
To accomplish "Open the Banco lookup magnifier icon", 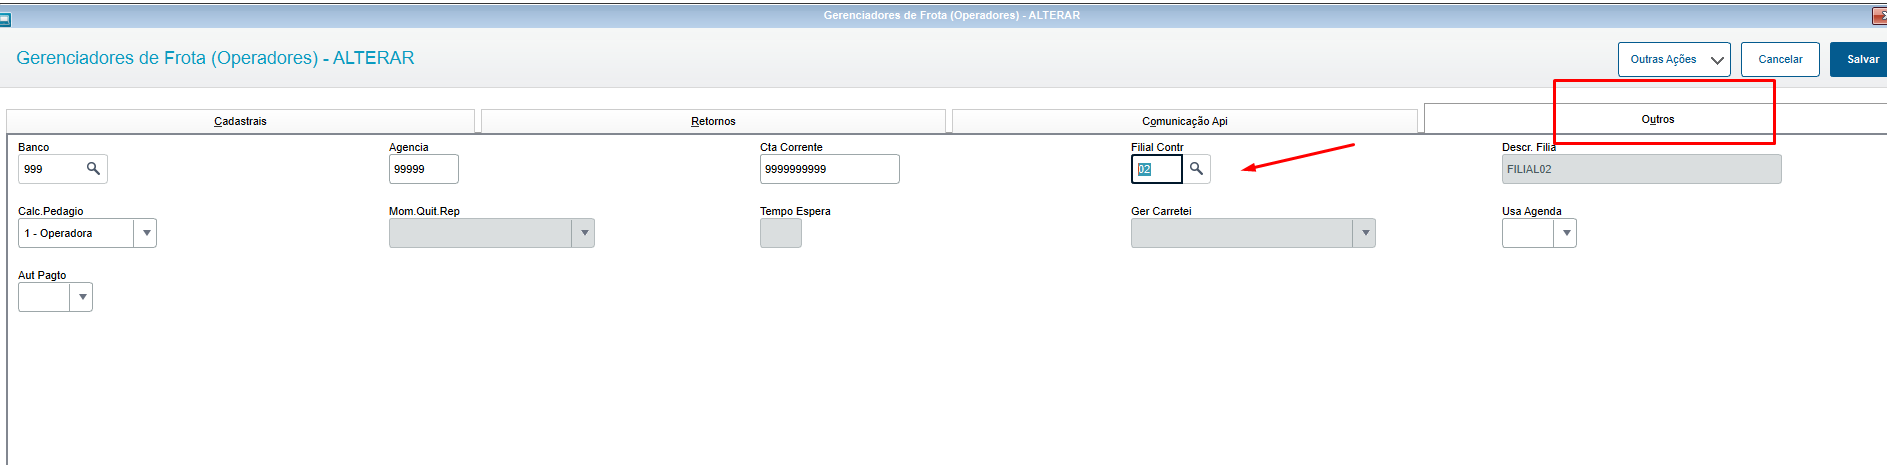I will 93,169.
